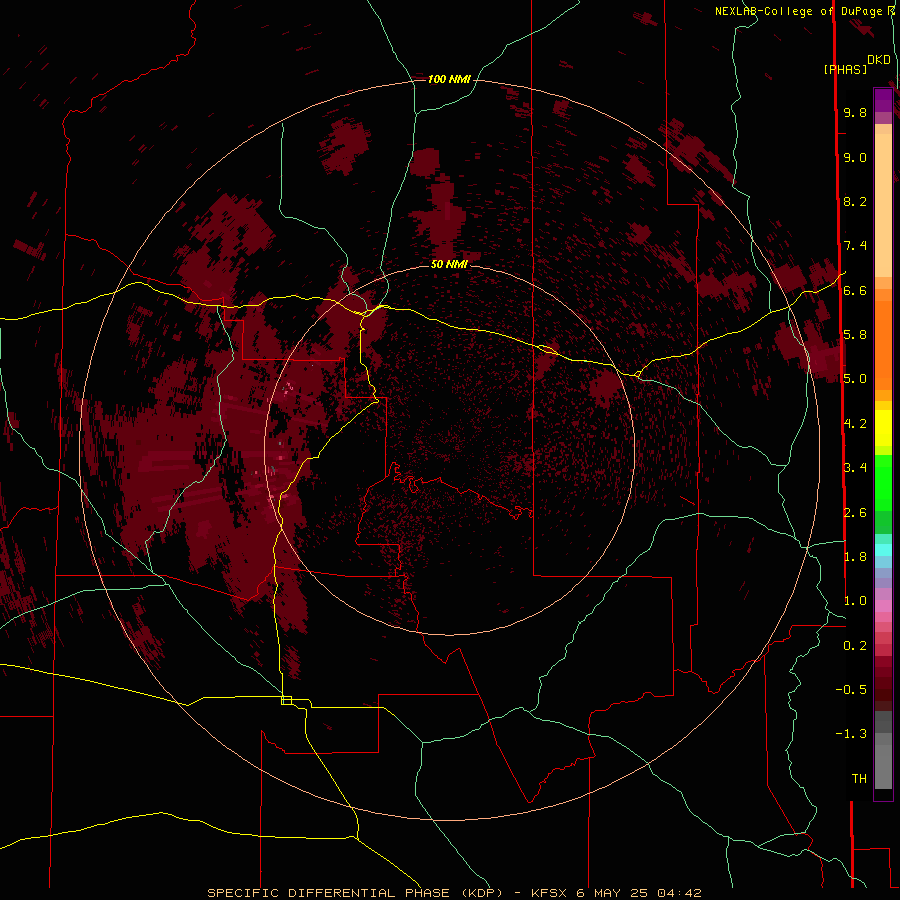The image size is (900, 900).
Task: Click the orange band of the color scale
Action: tap(883, 346)
